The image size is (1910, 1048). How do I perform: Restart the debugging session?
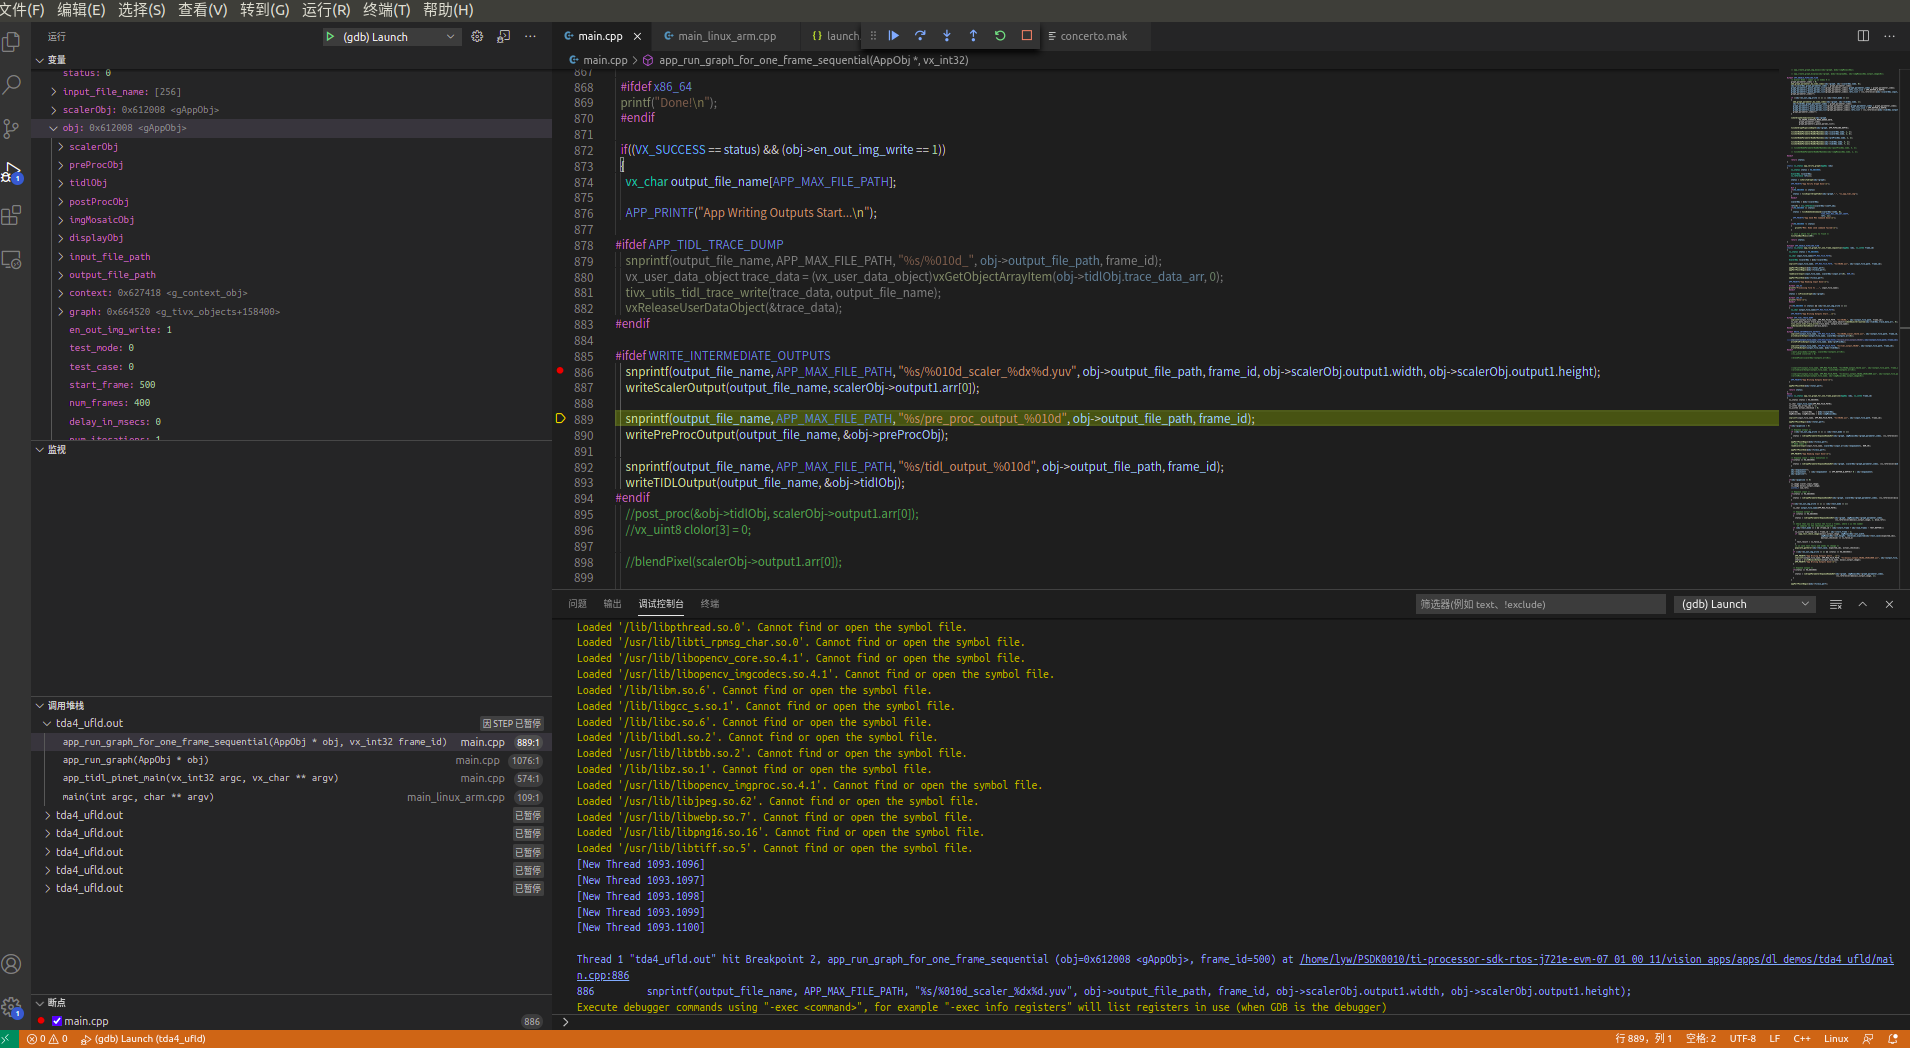pyautogui.click(x=1000, y=36)
